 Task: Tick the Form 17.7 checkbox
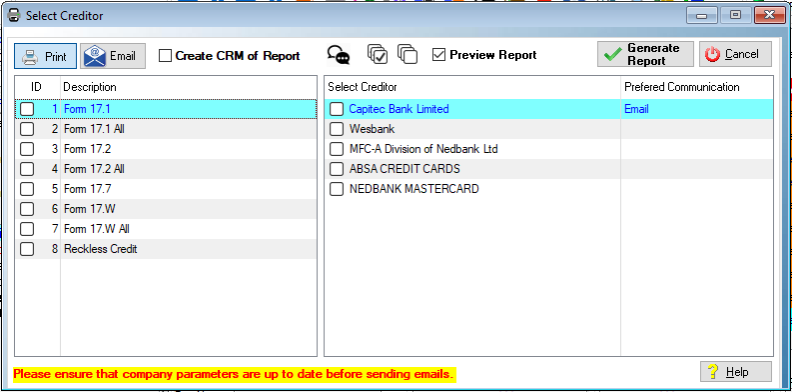27,189
